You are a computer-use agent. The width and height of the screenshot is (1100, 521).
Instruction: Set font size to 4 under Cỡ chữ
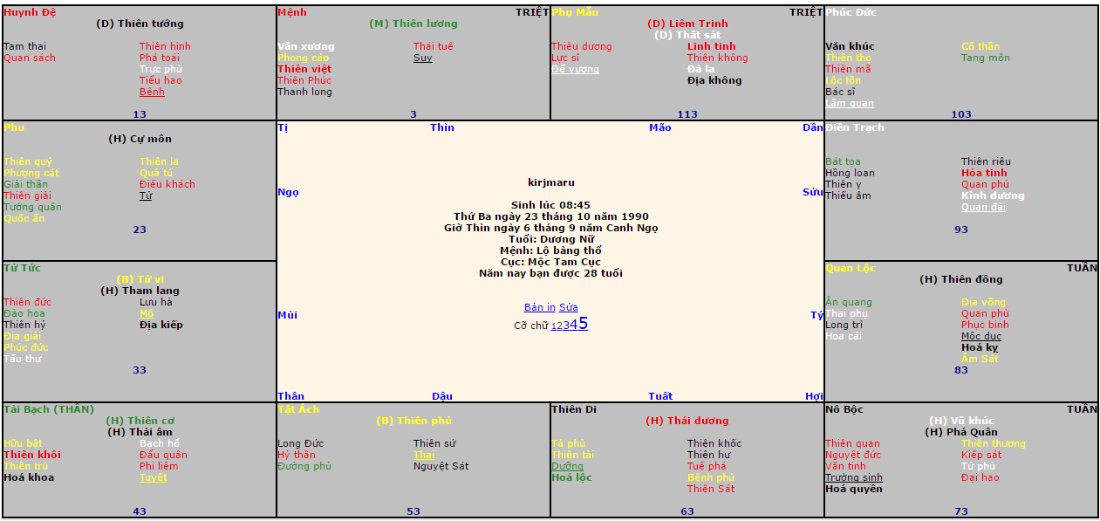[574, 325]
